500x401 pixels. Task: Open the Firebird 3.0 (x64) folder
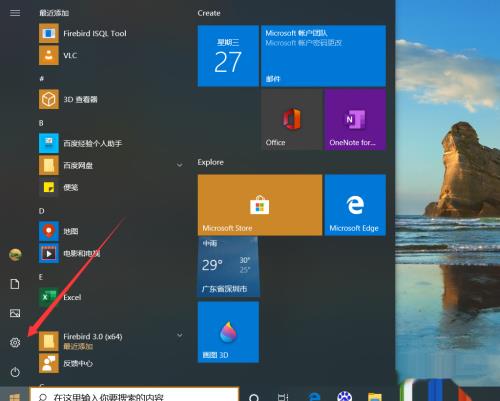(x=110, y=341)
